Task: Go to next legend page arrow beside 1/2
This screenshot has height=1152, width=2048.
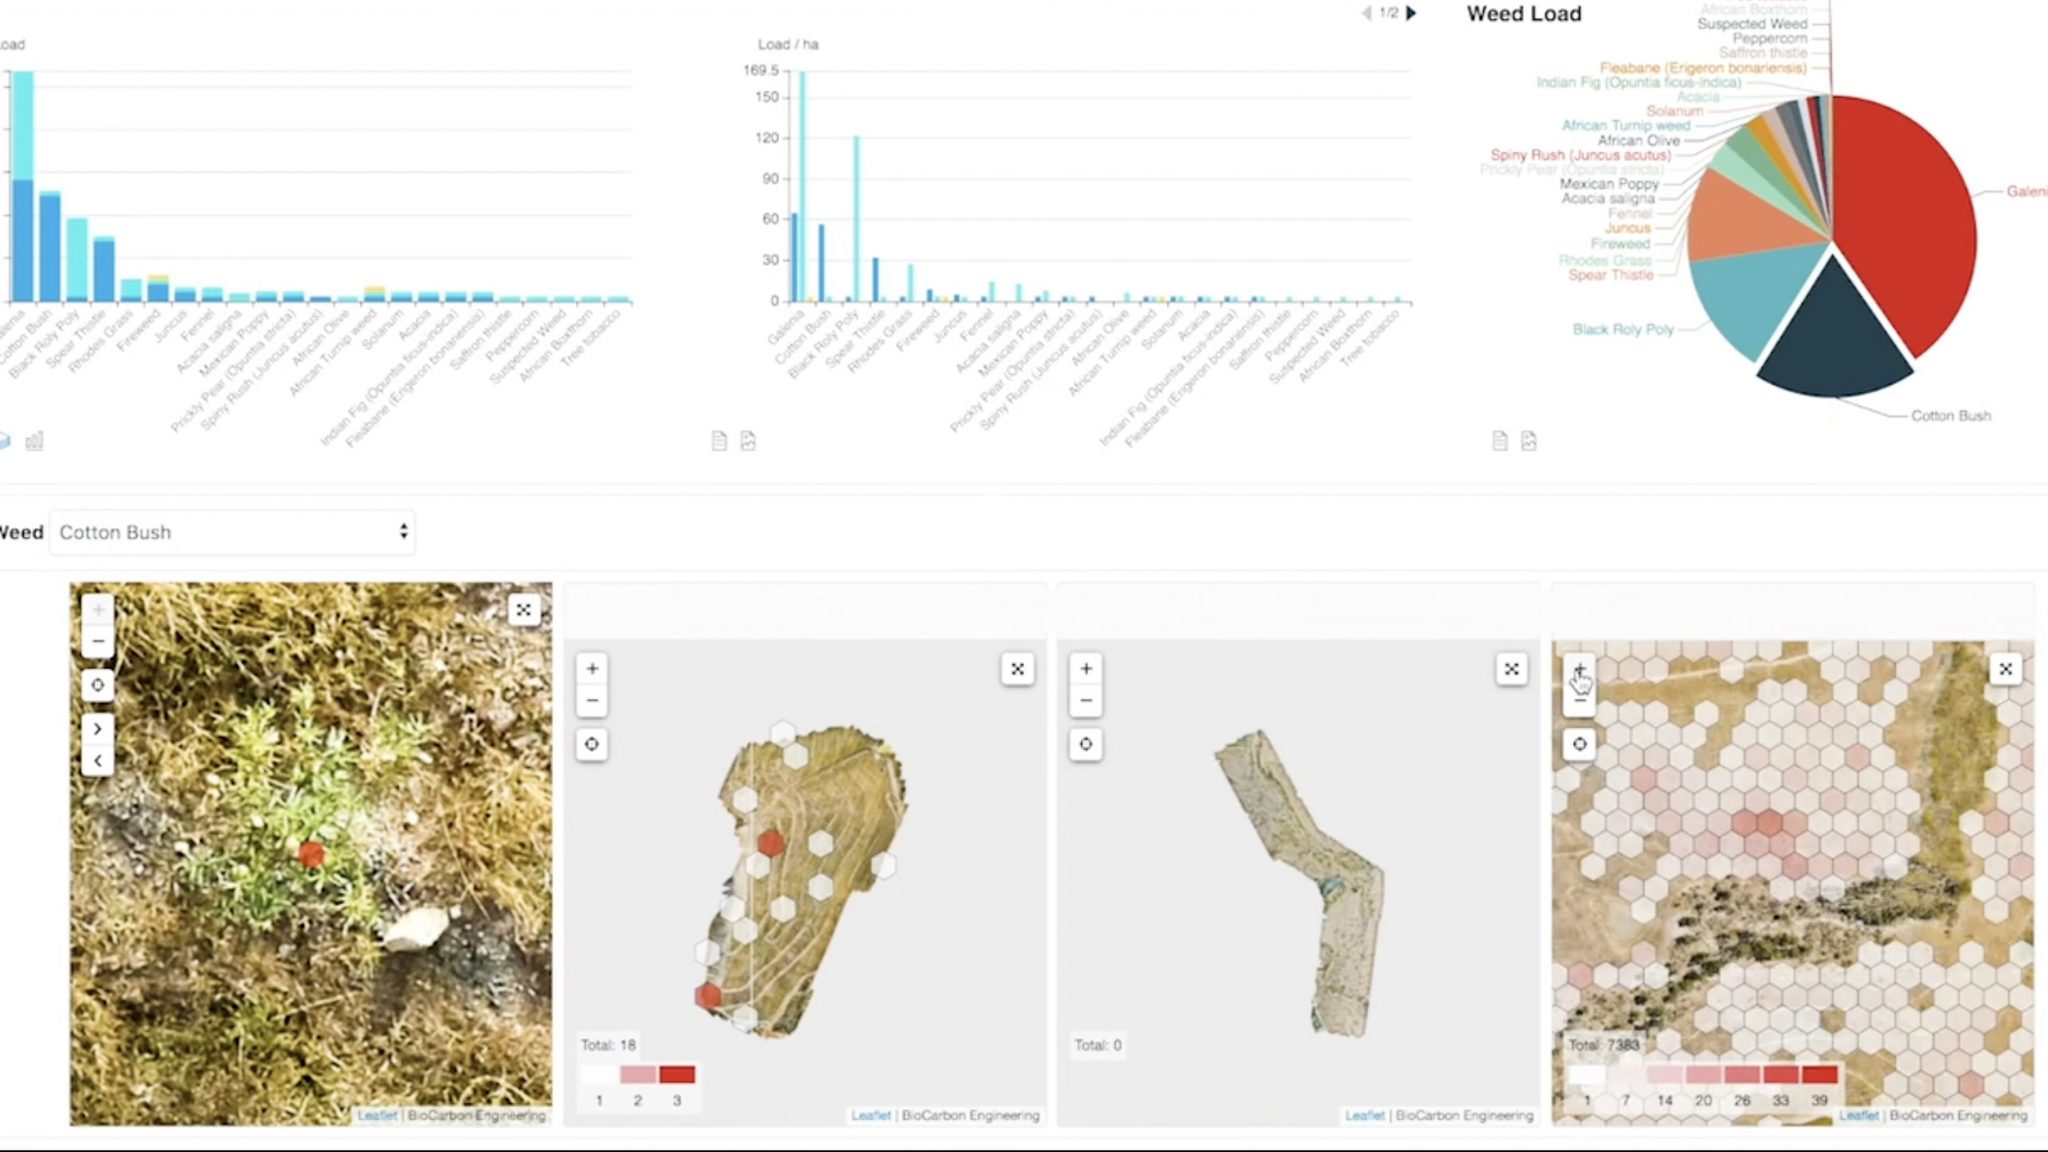Action: pos(1411,13)
